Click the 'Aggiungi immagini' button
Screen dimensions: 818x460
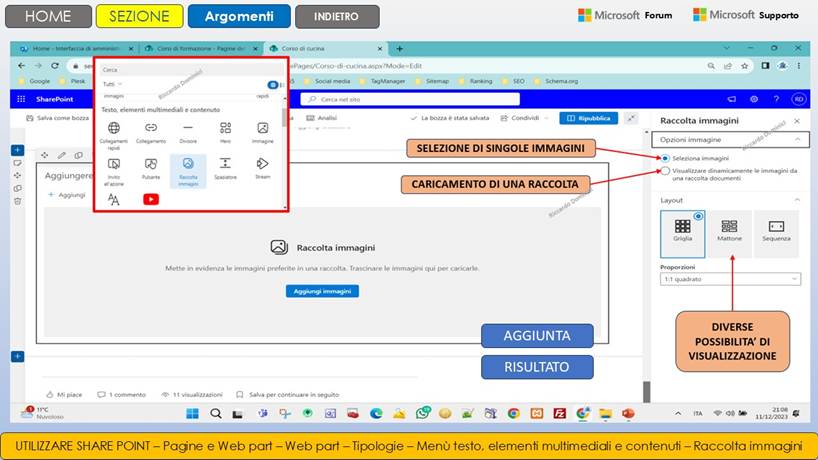coord(322,291)
